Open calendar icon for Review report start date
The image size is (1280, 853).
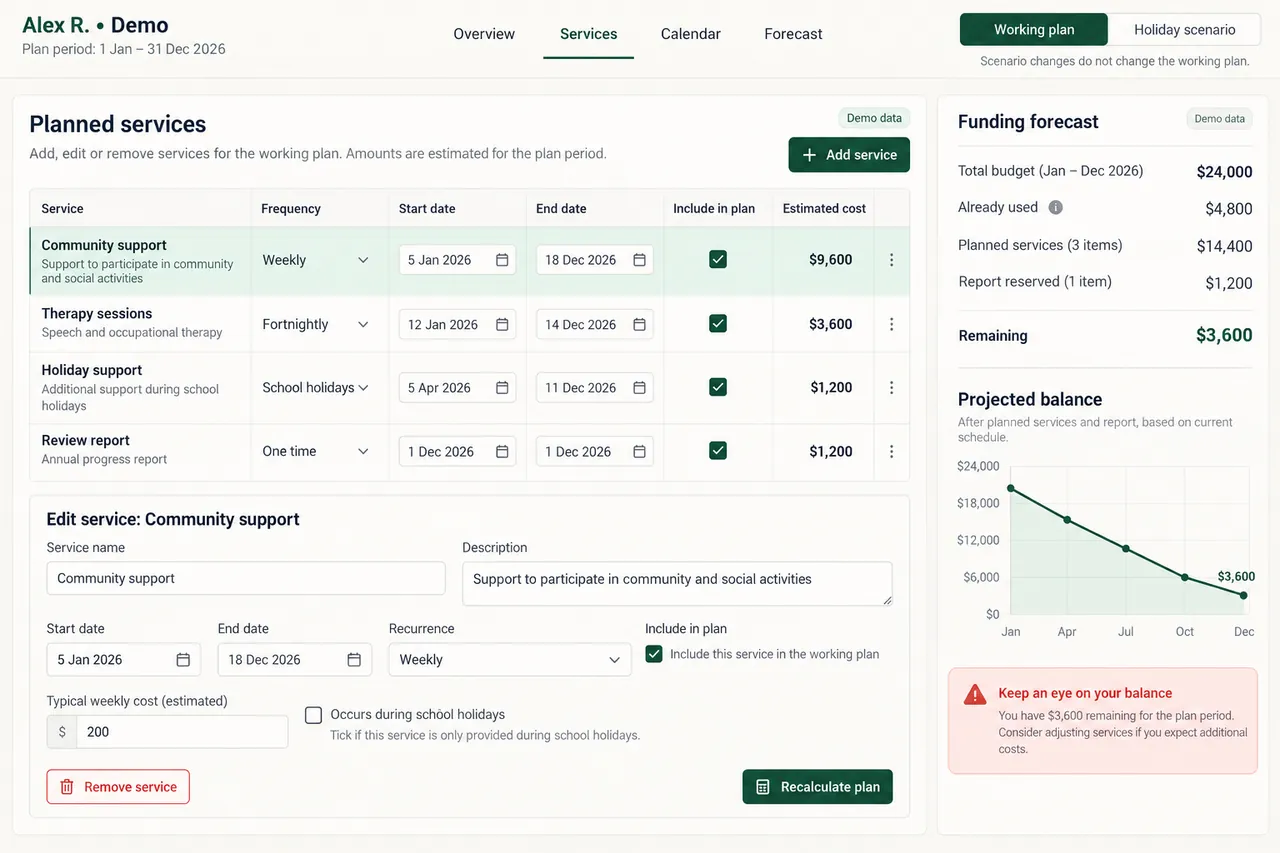coord(502,452)
